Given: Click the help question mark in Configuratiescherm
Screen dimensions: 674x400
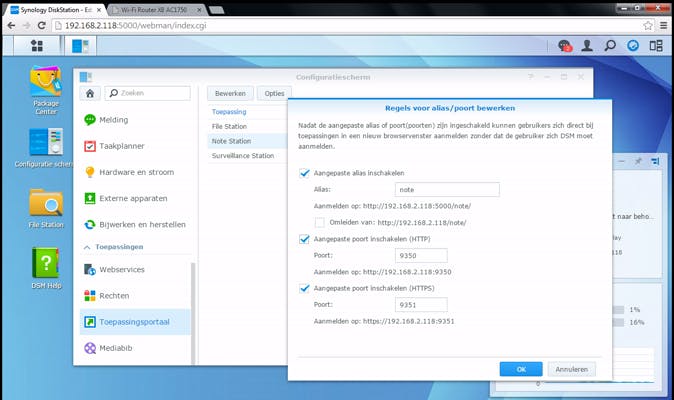Looking at the screenshot, I should pyautogui.click(x=531, y=77).
